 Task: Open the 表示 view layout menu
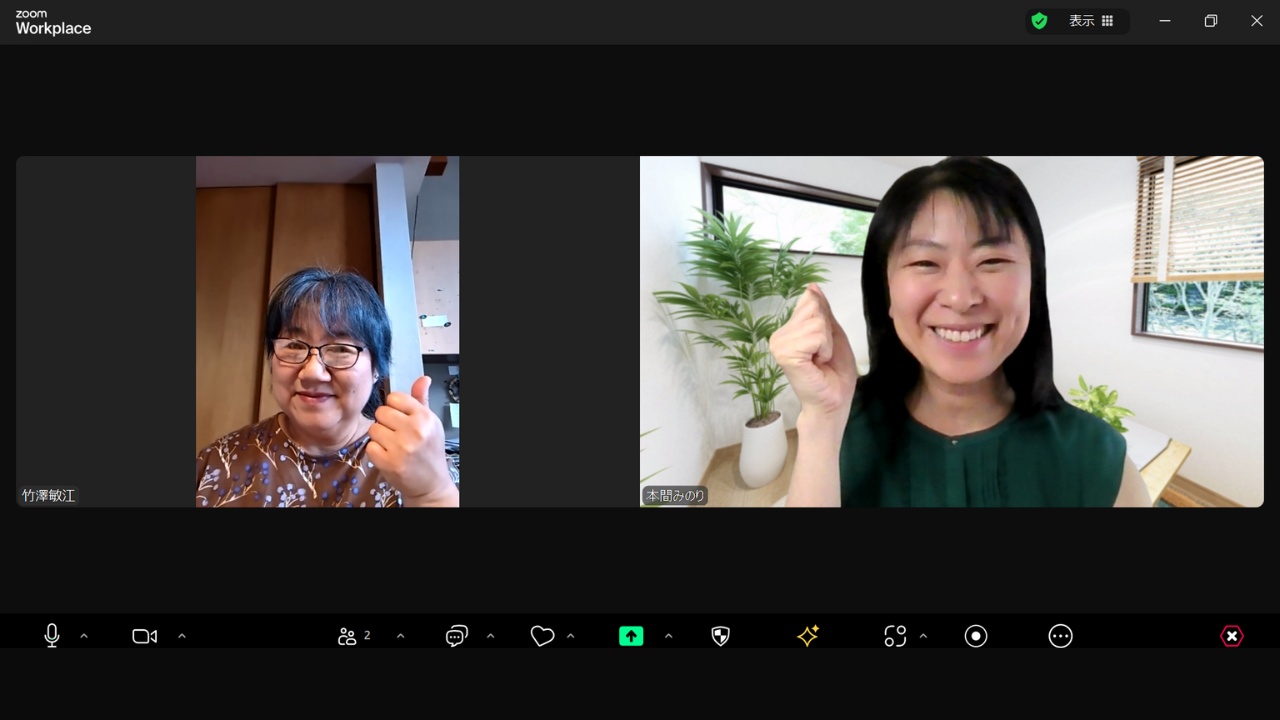1091,21
